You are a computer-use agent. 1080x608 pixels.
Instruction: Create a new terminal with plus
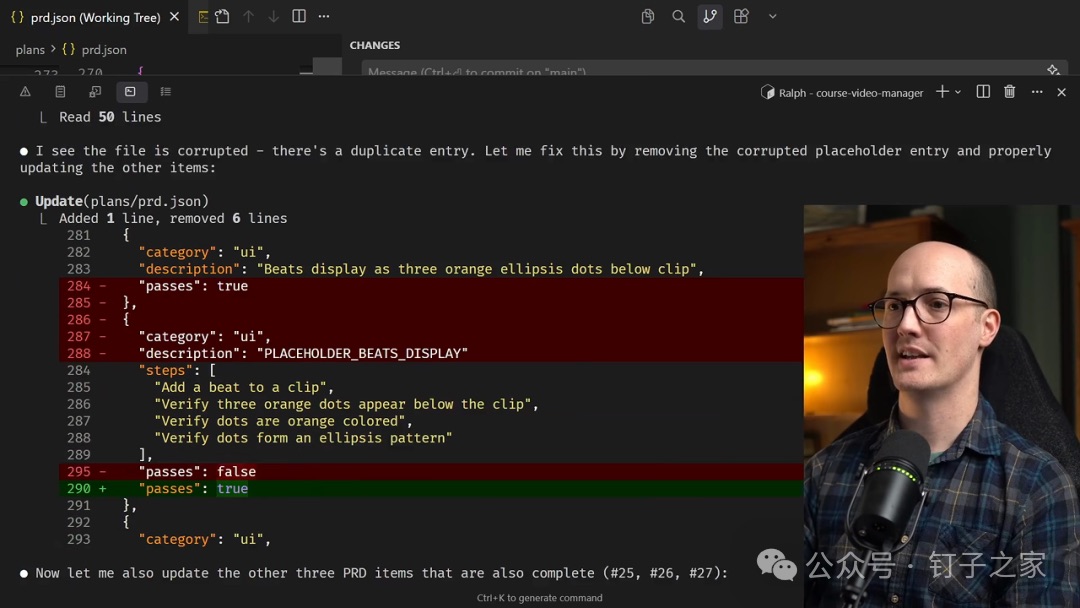click(x=942, y=92)
